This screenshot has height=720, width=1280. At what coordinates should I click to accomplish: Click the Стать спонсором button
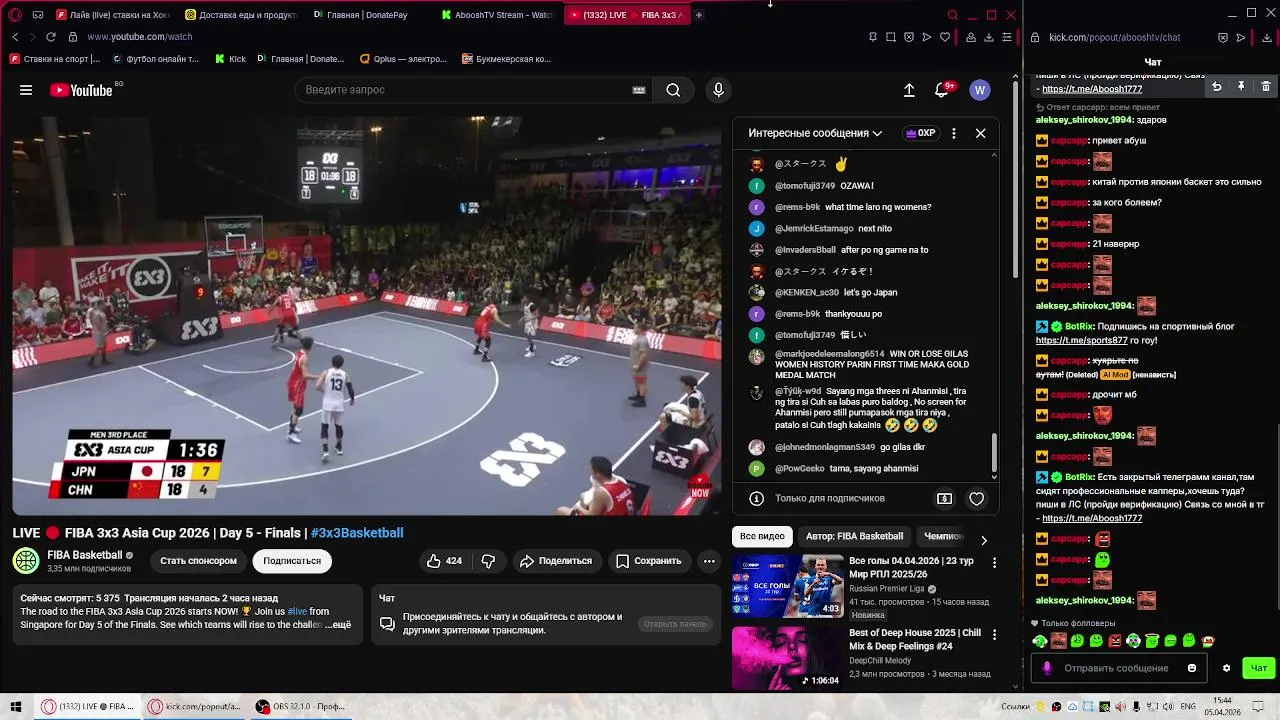tap(199, 561)
